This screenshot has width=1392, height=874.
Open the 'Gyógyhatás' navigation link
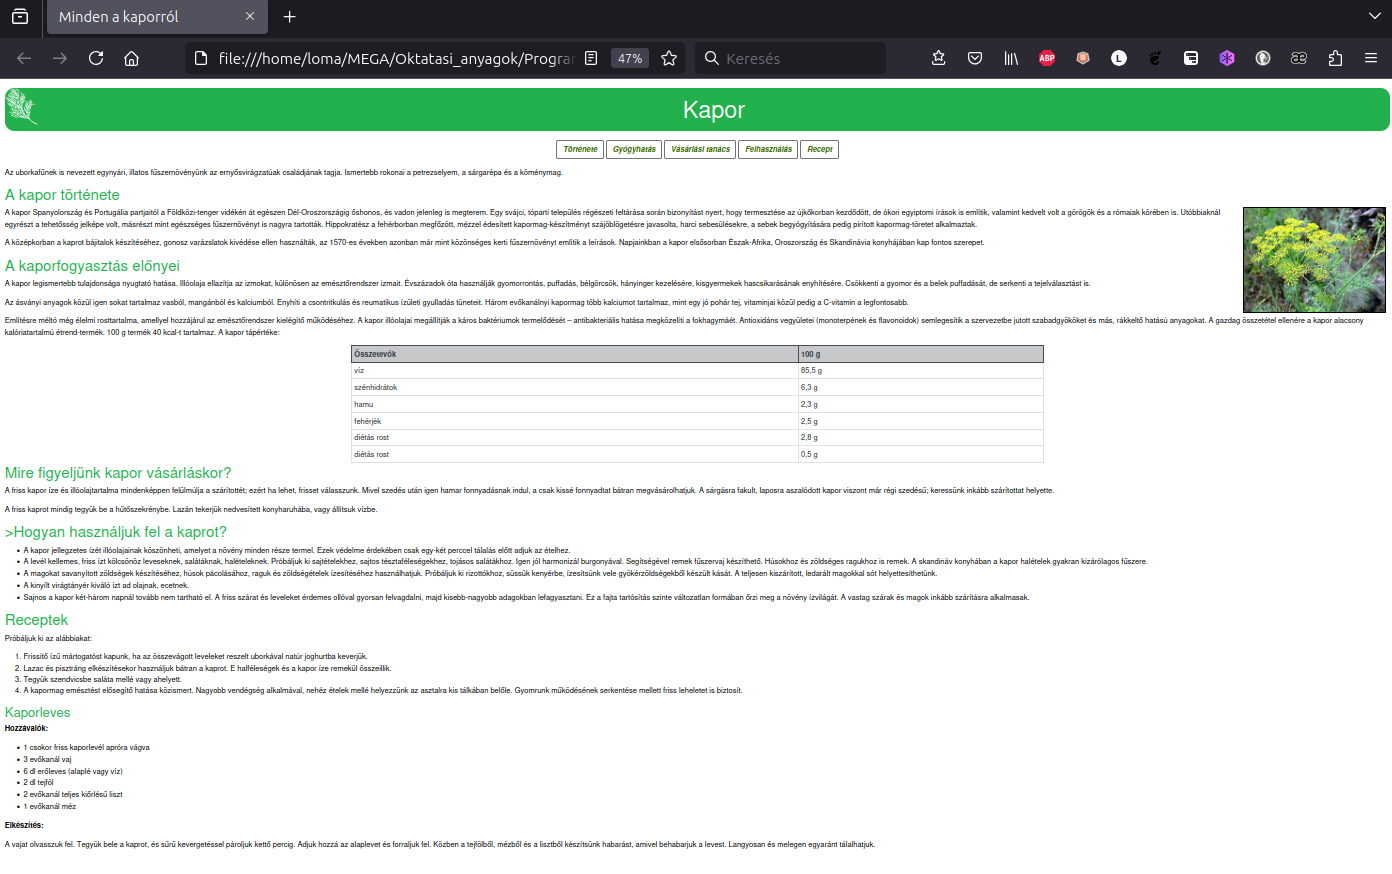coord(634,149)
